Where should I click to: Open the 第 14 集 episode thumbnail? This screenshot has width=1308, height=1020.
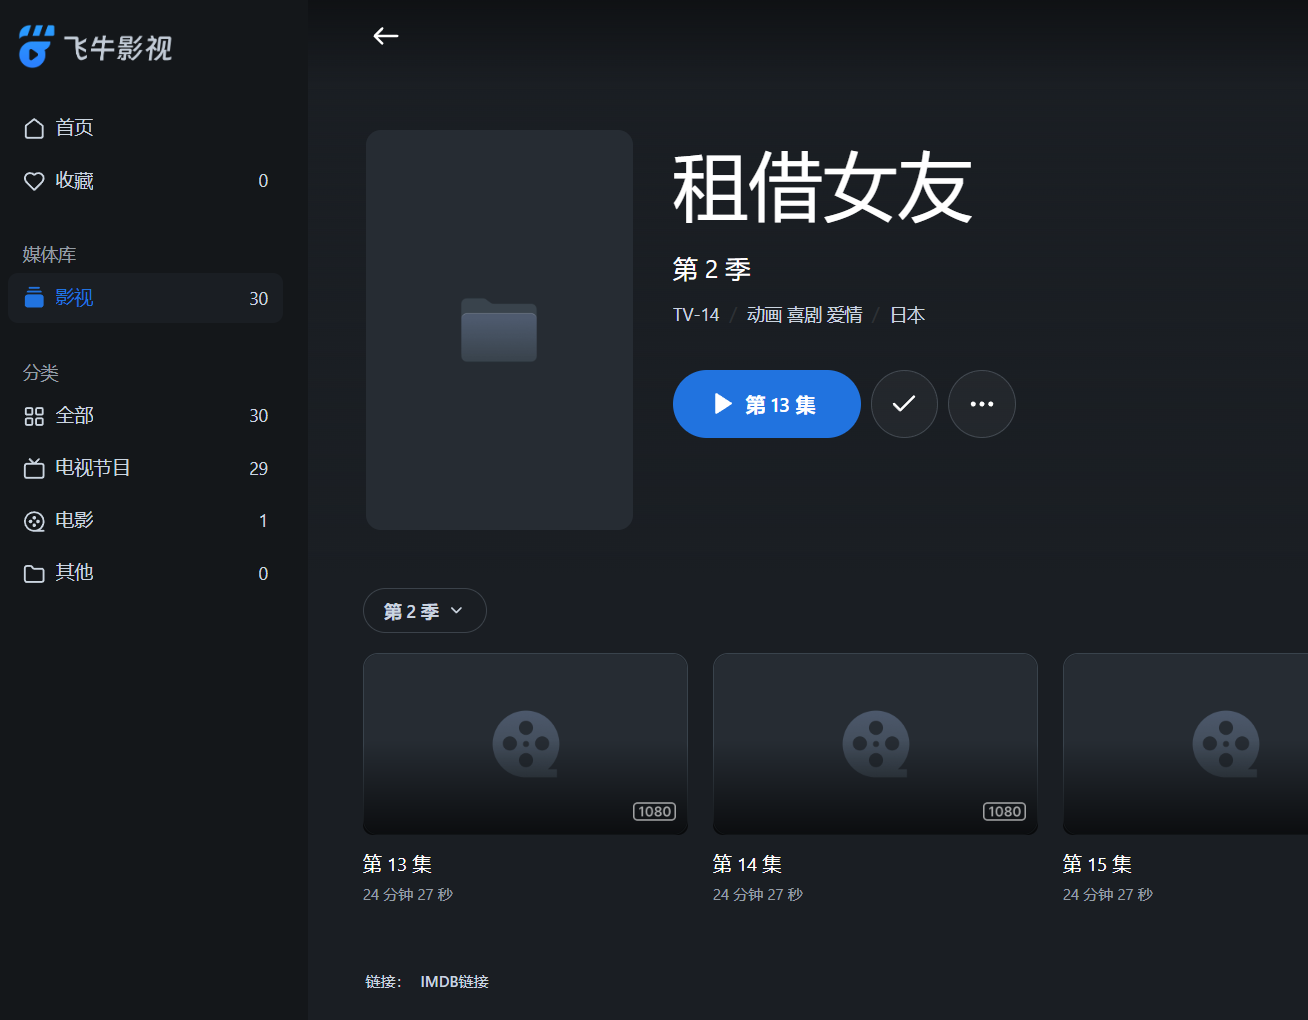click(875, 744)
